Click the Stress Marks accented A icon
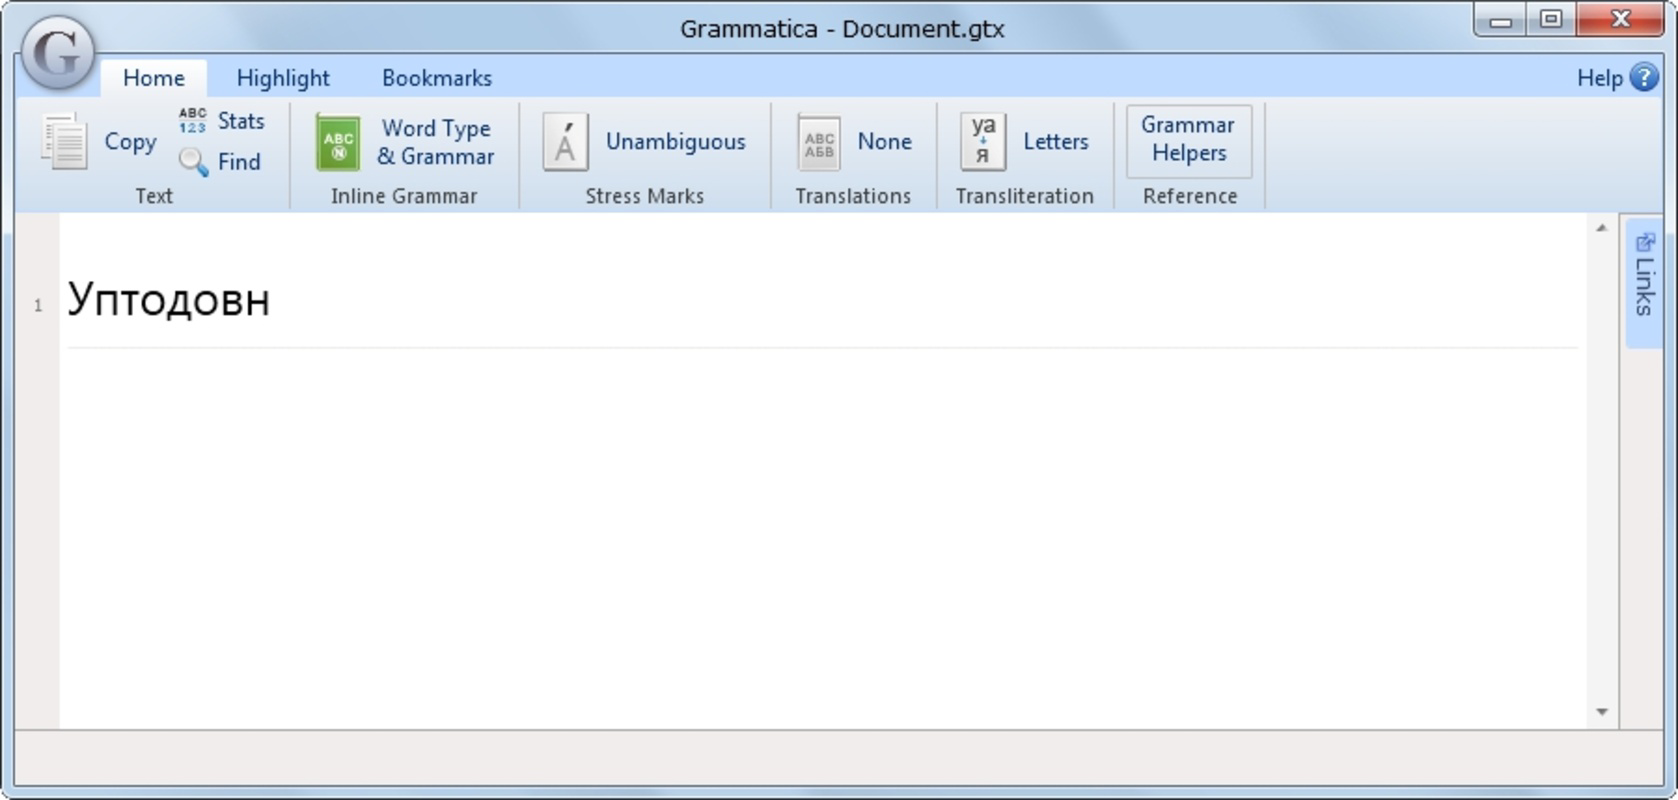 tap(565, 142)
